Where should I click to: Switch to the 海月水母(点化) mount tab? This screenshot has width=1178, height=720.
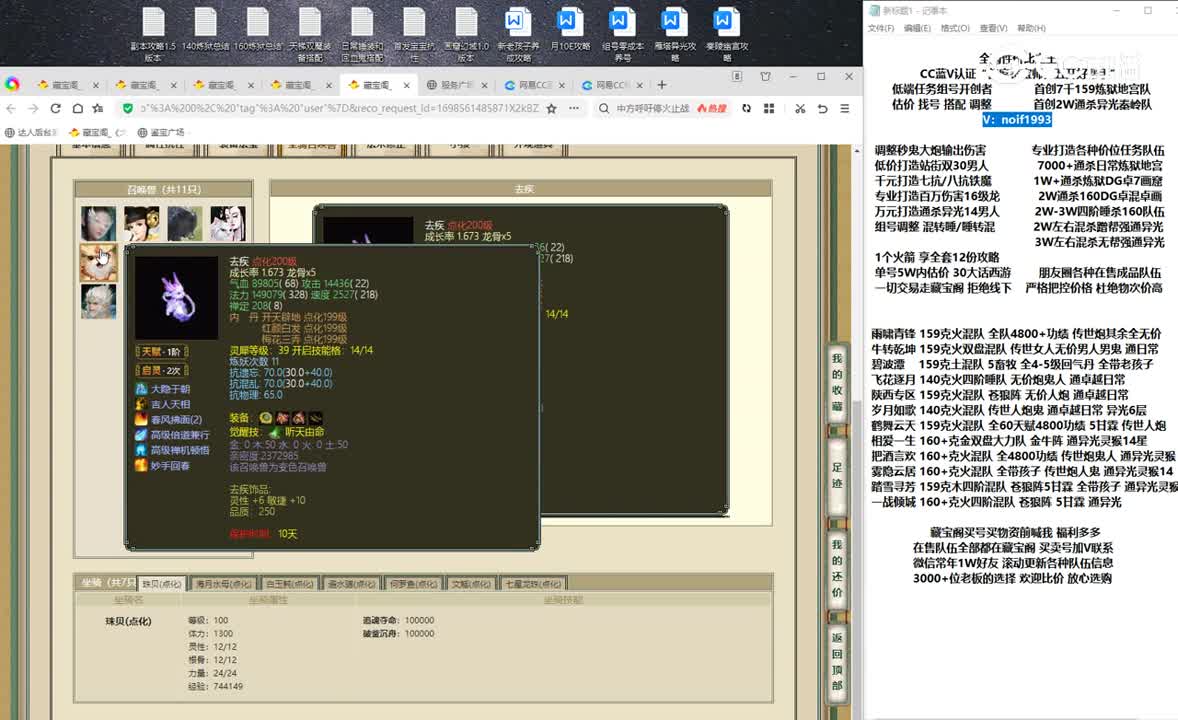click(x=223, y=584)
